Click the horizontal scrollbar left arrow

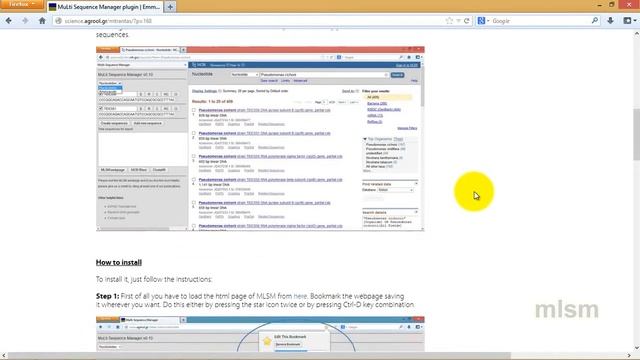point(4,356)
